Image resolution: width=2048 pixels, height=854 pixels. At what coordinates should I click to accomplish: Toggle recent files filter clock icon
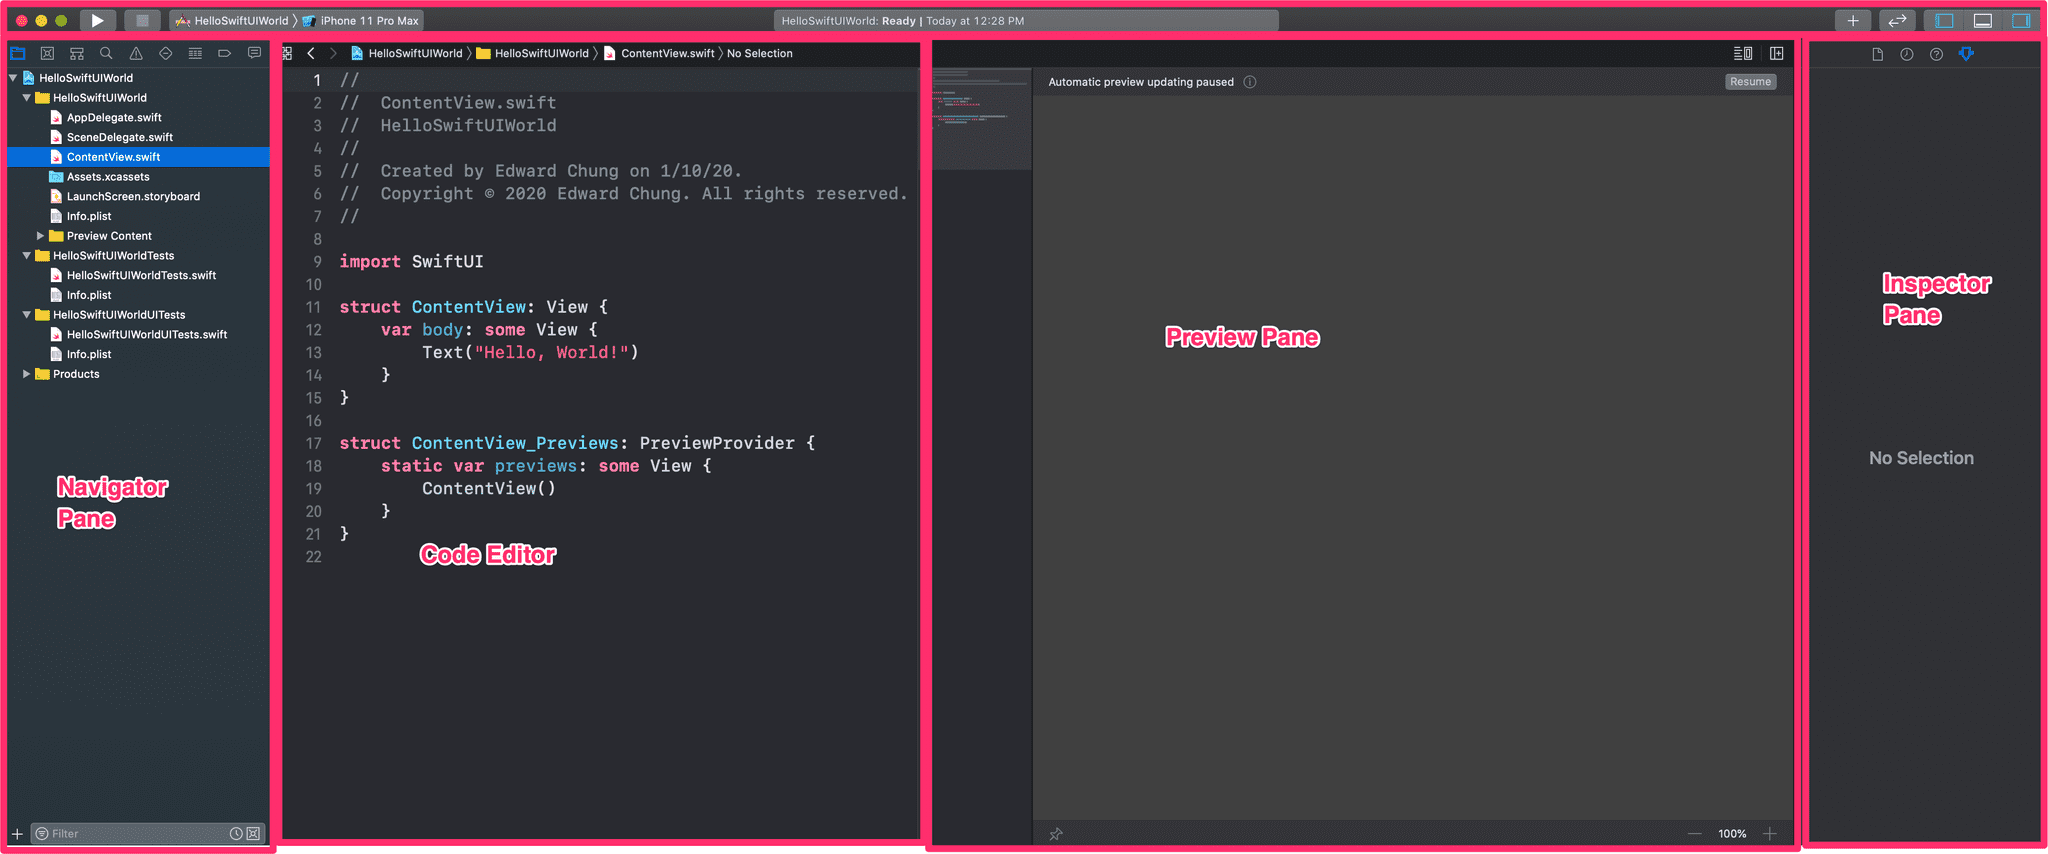coord(236,833)
